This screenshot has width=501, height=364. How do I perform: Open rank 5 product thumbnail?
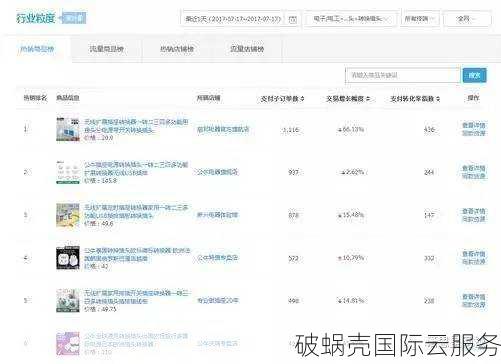(x=68, y=300)
